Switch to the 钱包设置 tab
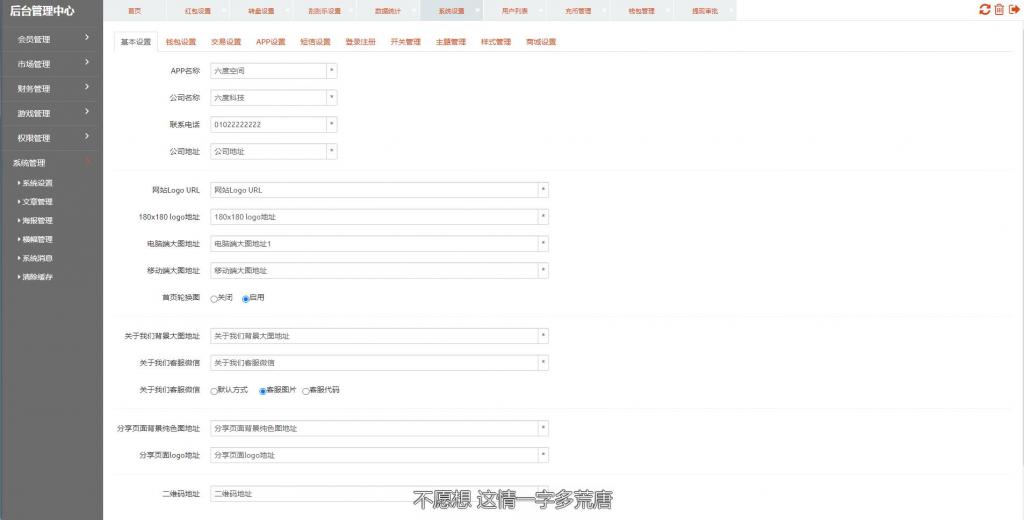Screen dimensions: 1024x520 click(x=181, y=42)
